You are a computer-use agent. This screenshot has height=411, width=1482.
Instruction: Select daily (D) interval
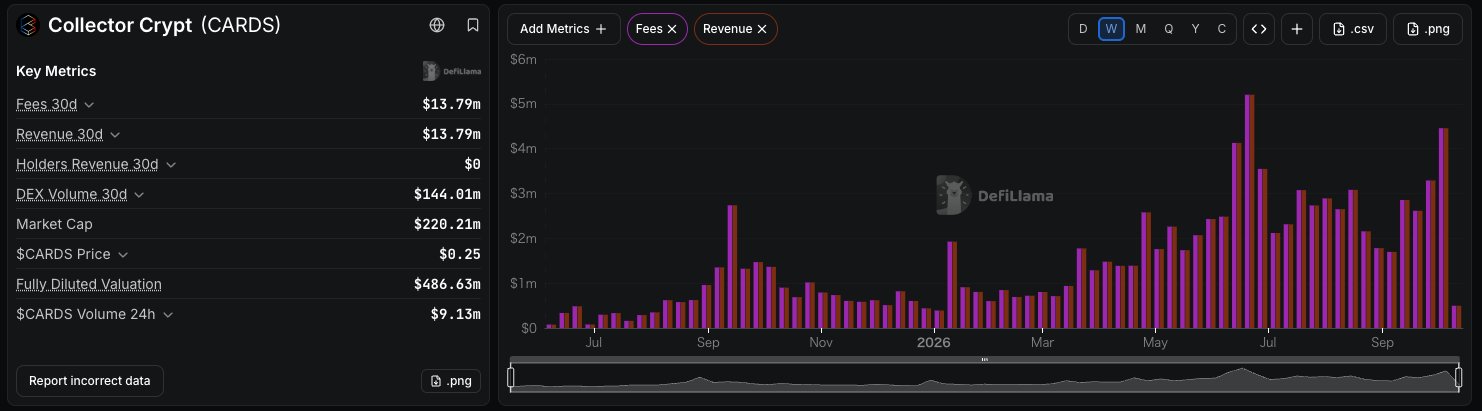[x=1083, y=29]
